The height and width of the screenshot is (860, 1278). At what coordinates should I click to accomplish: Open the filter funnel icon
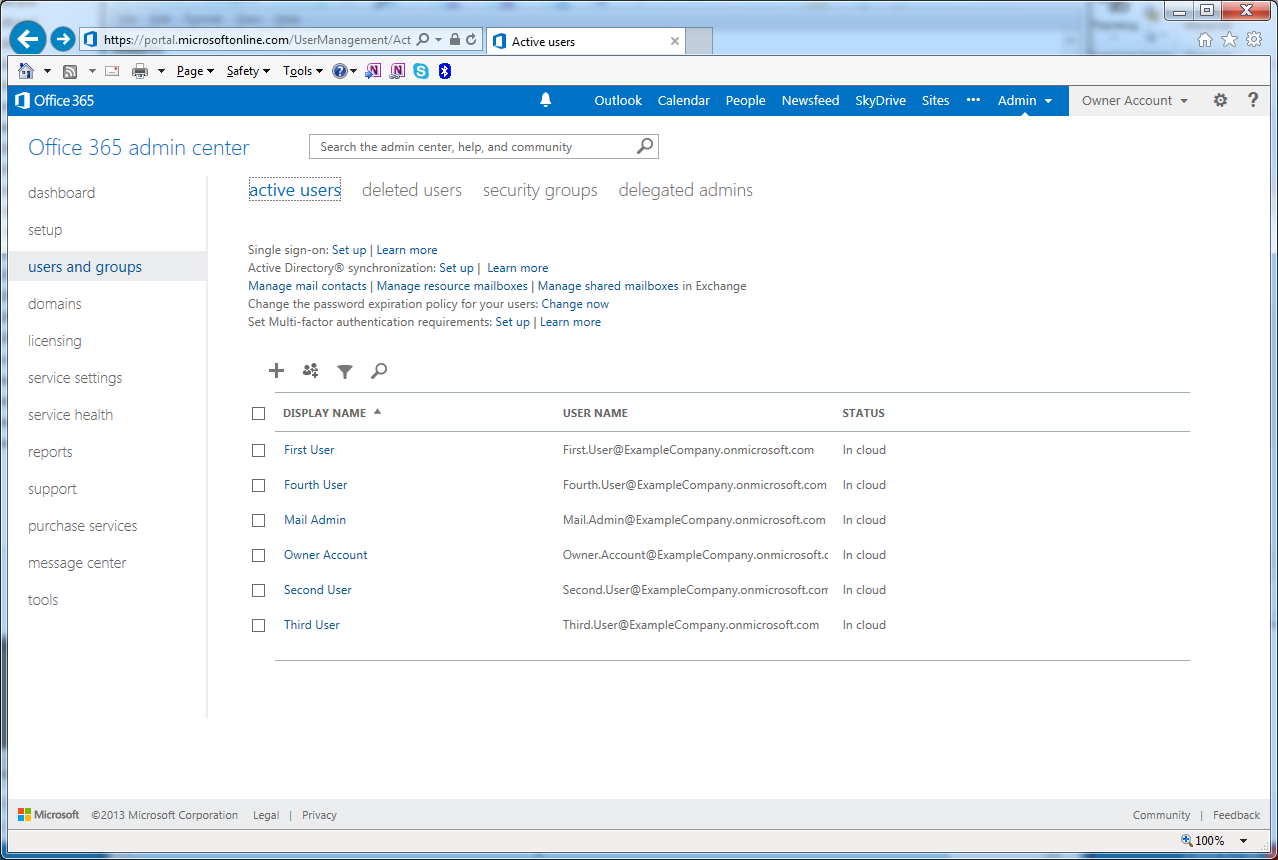pyautogui.click(x=345, y=371)
